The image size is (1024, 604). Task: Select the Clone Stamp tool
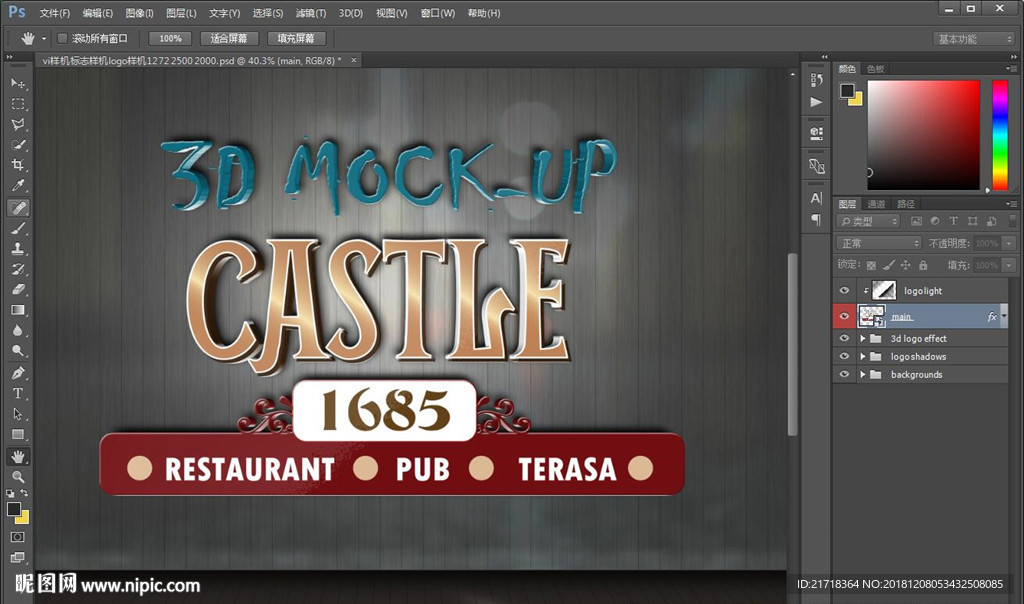point(18,248)
